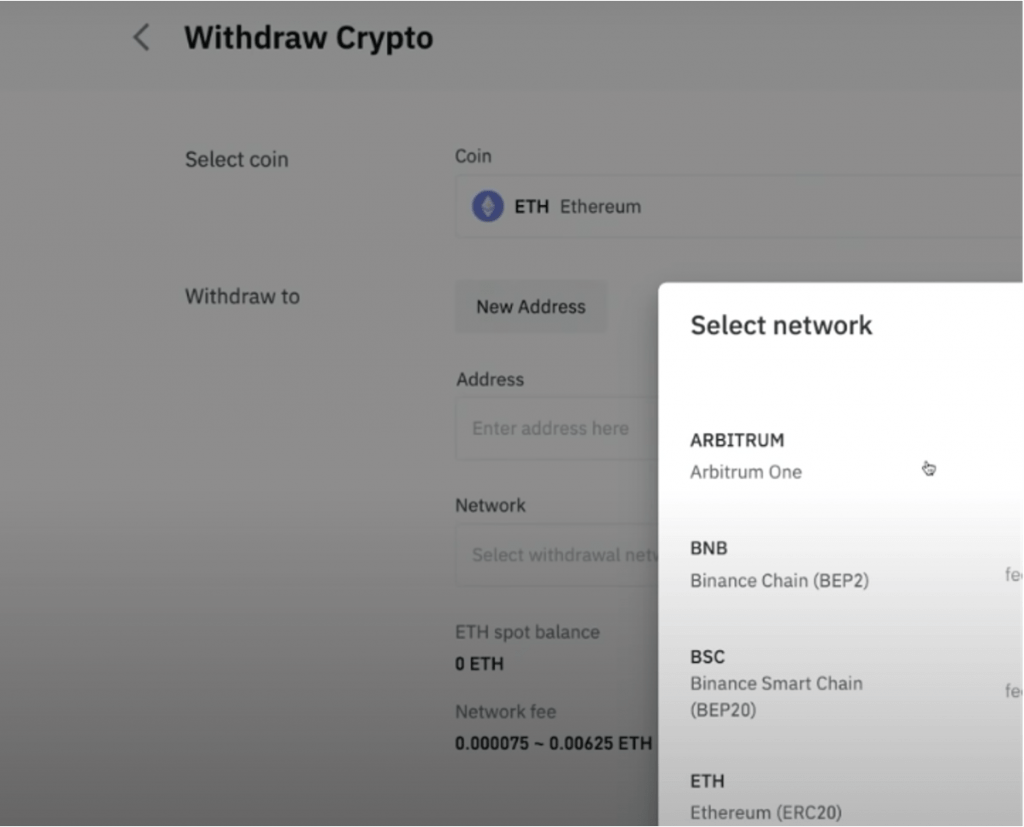Viewport: 1024px width, 827px height.
Task: Click the back arrow beside Withdraw Crypto
Action: point(141,38)
